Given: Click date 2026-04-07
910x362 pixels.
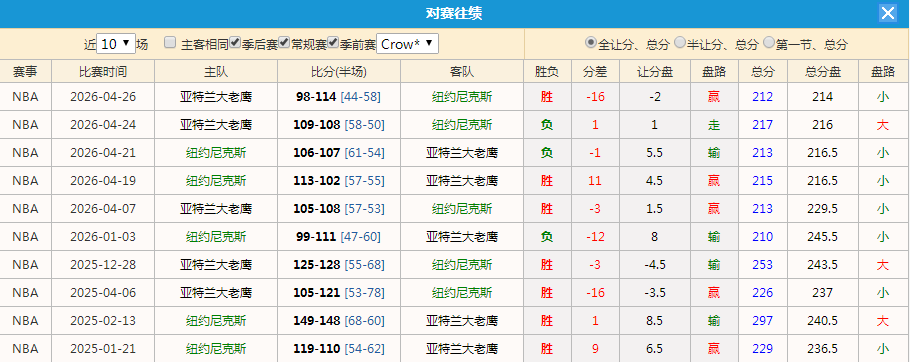Looking at the screenshot, I should tap(103, 208).
